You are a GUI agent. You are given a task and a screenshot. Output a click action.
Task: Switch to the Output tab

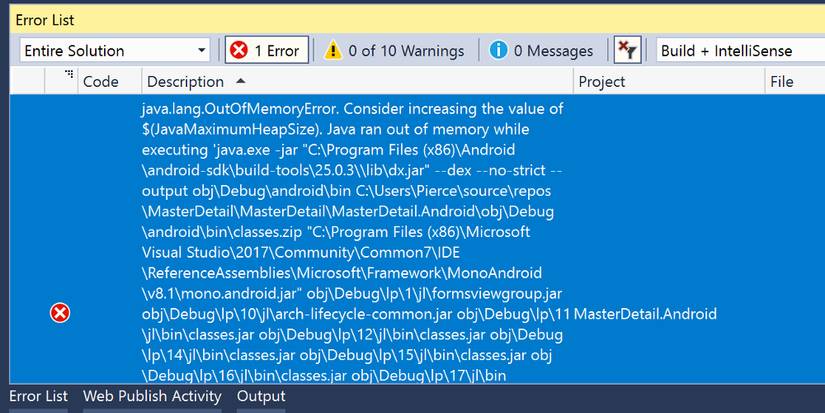tap(261, 397)
